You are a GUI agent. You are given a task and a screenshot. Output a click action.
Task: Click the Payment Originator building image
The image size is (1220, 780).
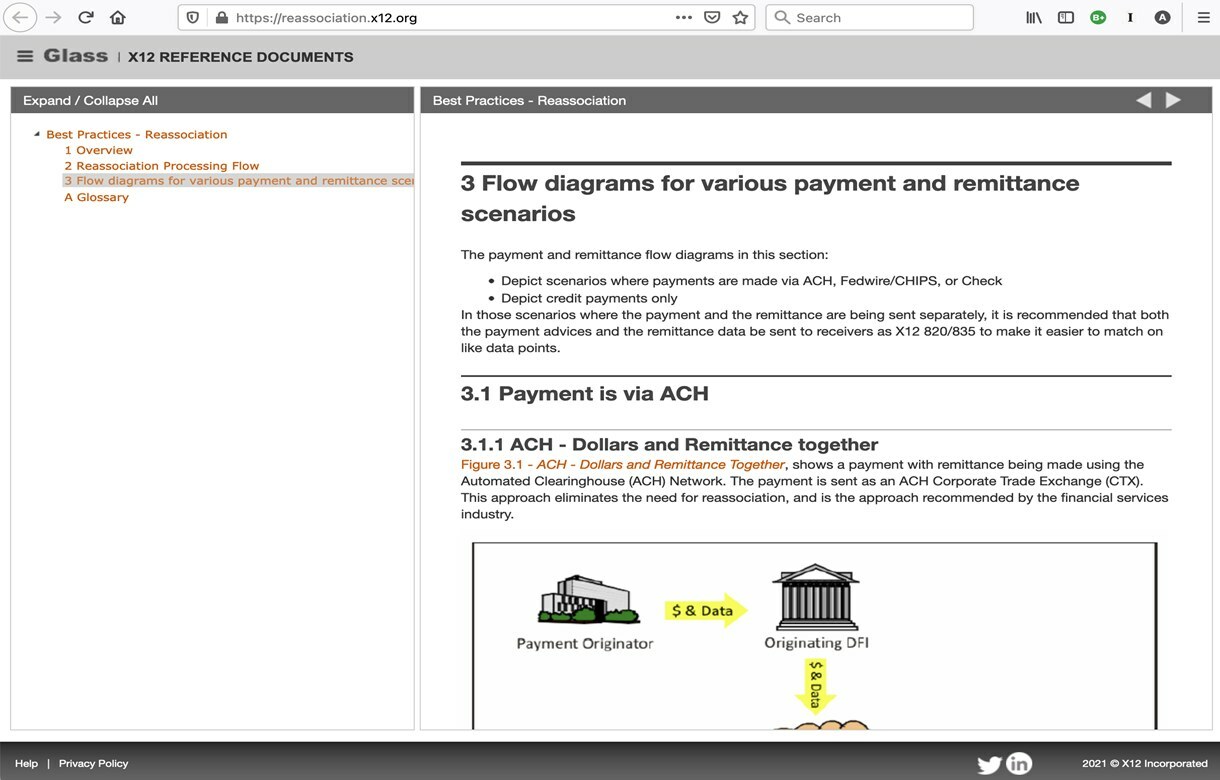[x=589, y=599]
